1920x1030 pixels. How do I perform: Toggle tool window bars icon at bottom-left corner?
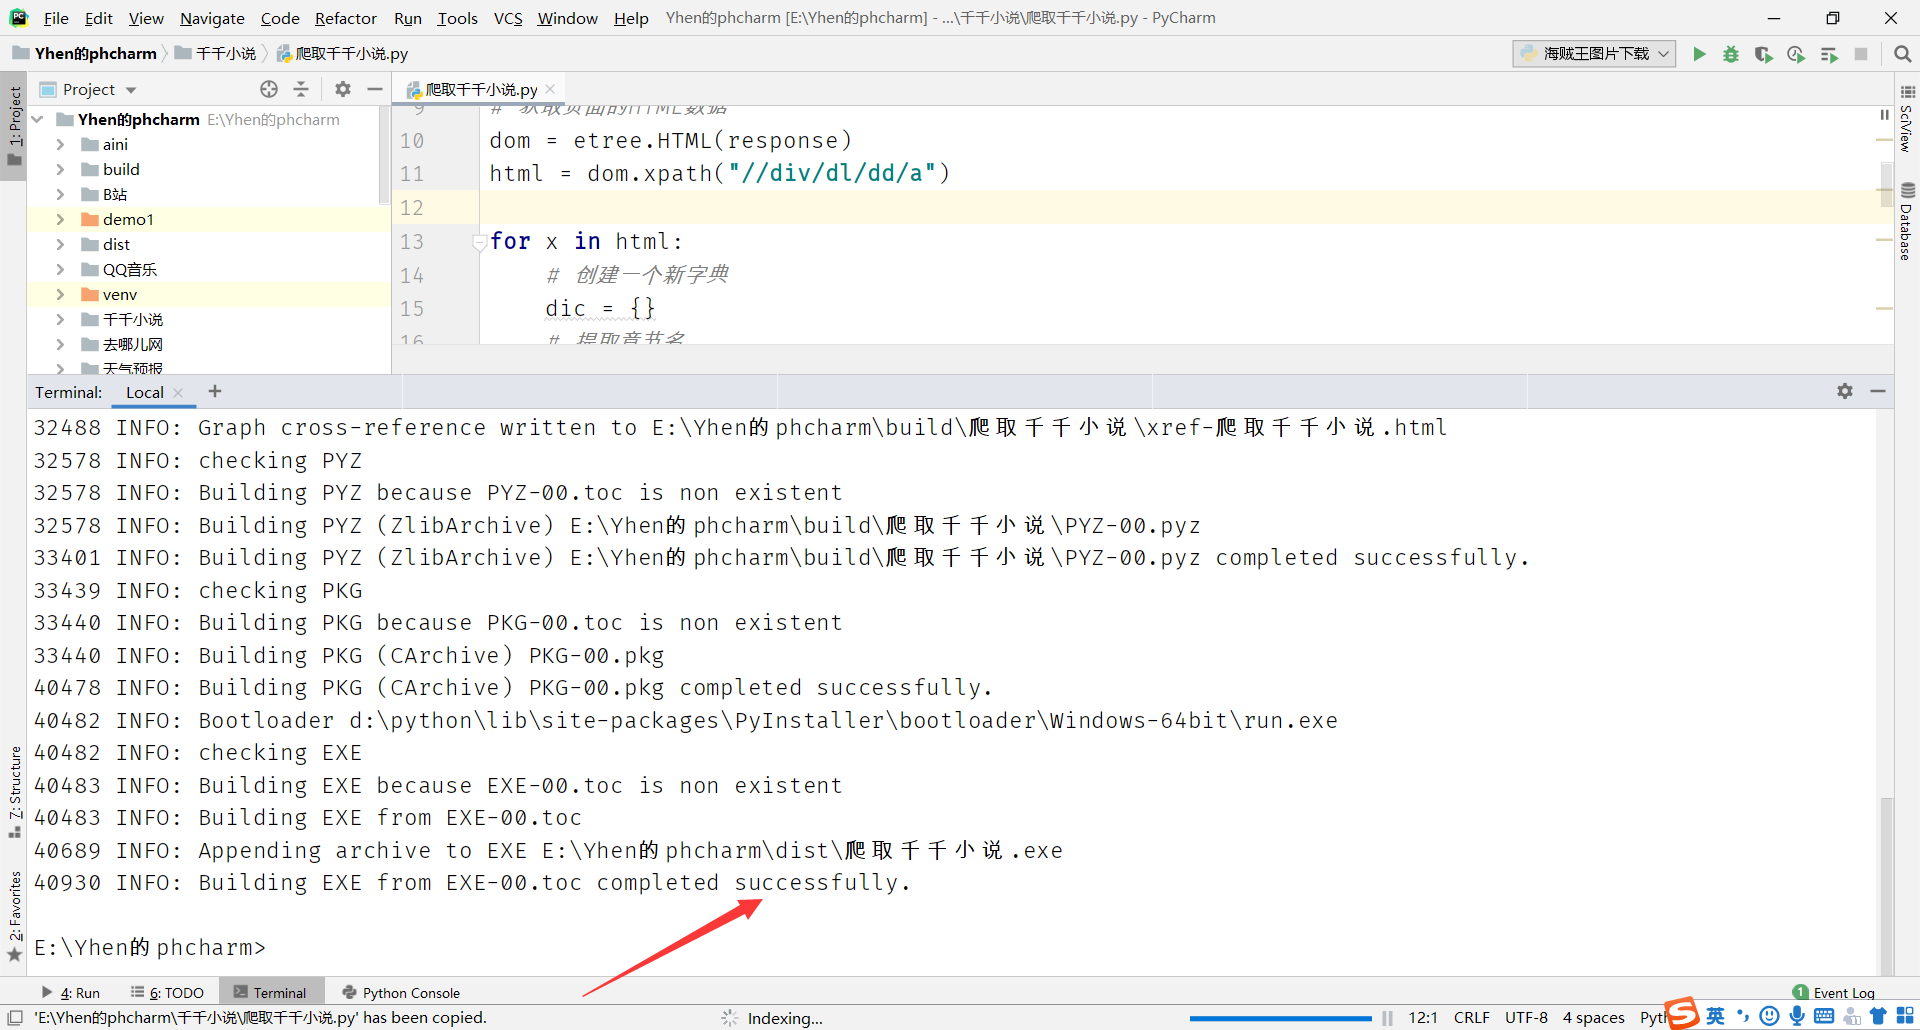(14, 1018)
